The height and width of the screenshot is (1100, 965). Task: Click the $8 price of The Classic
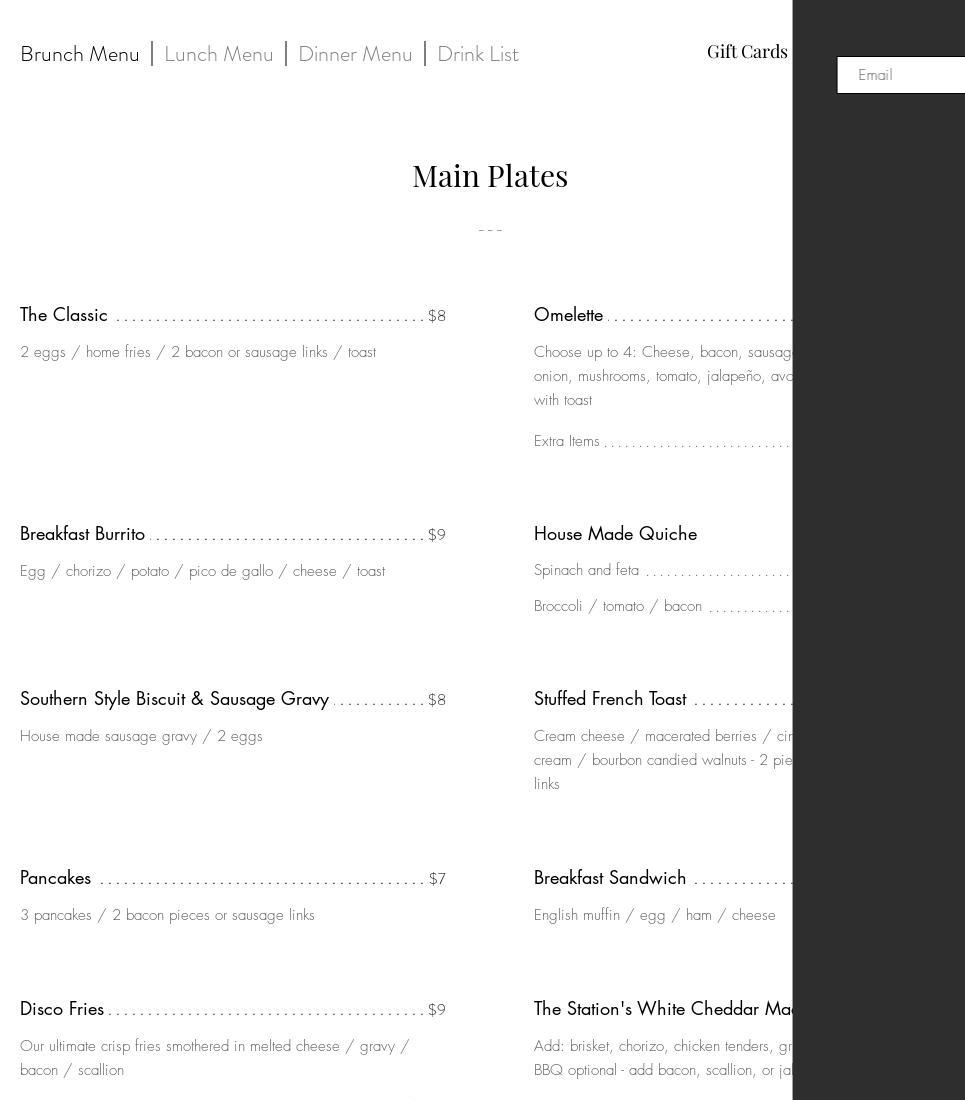click(x=437, y=316)
